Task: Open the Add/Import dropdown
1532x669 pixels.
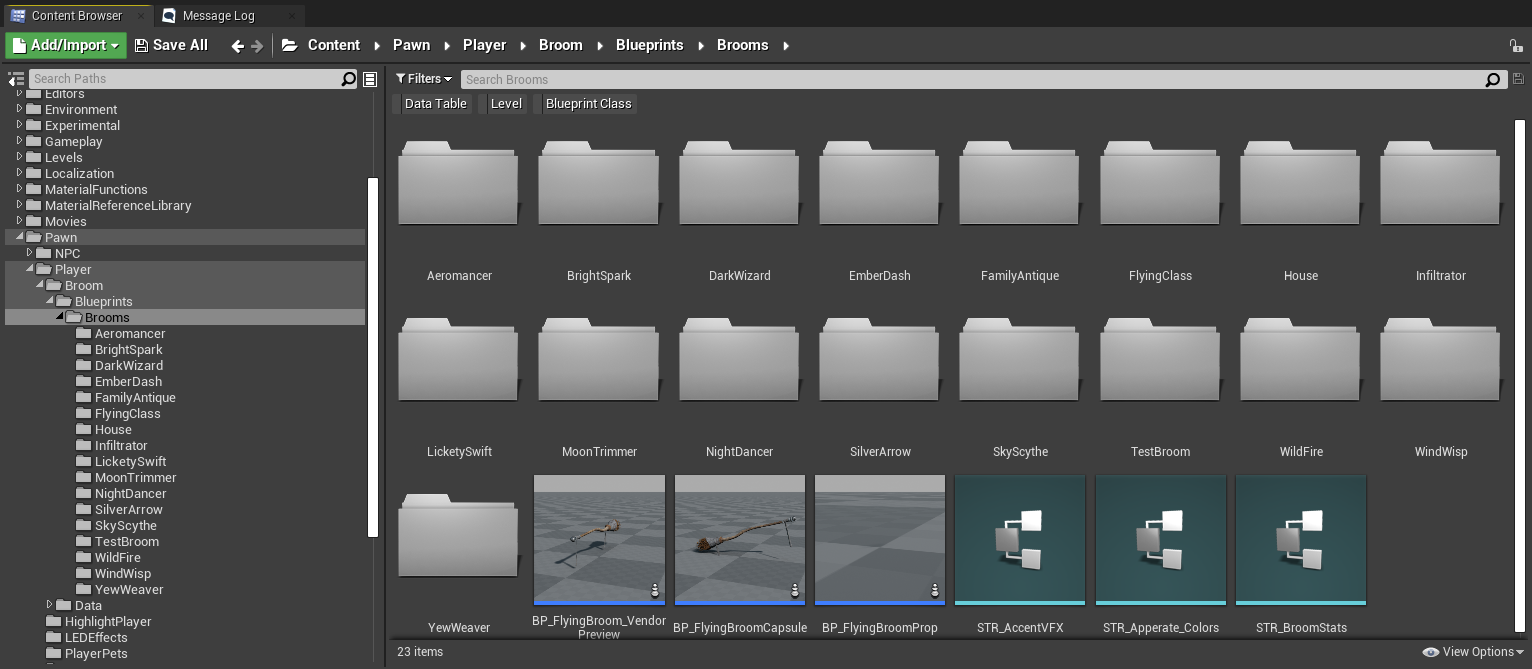Action: coord(66,45)
